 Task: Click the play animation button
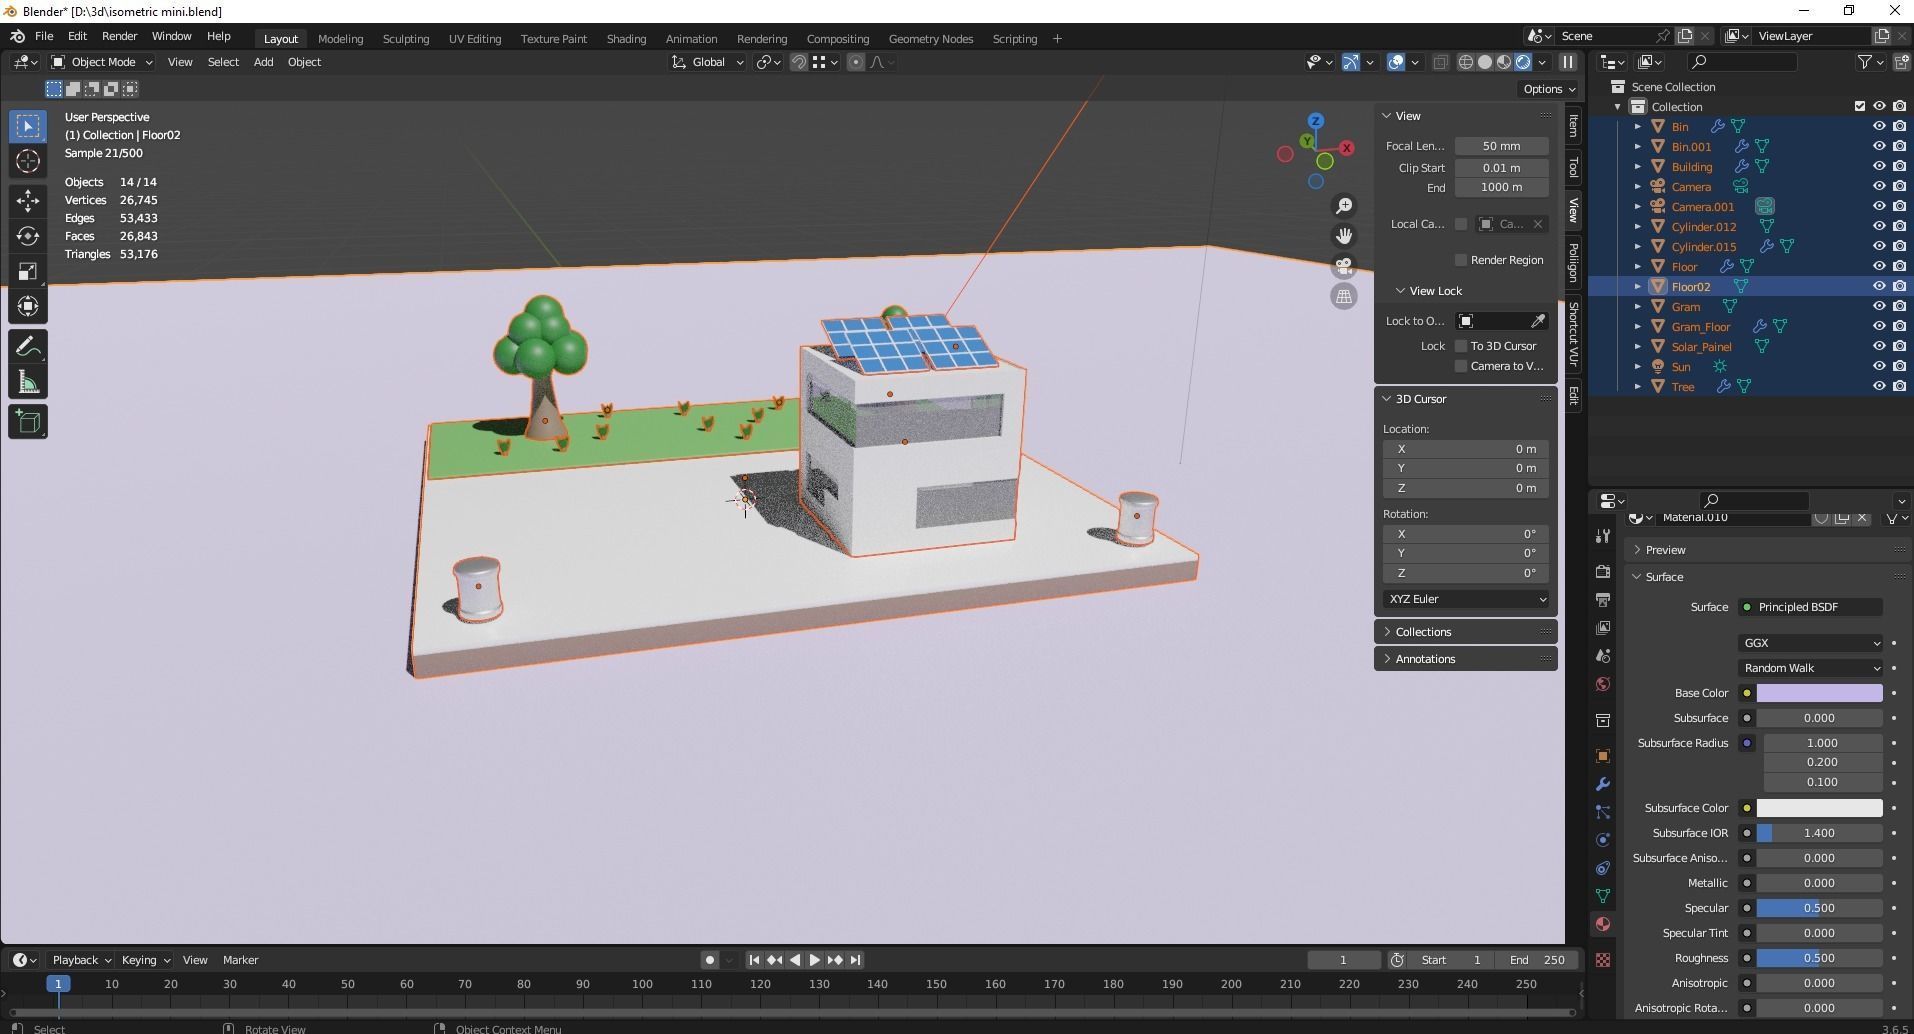point(815,960)
